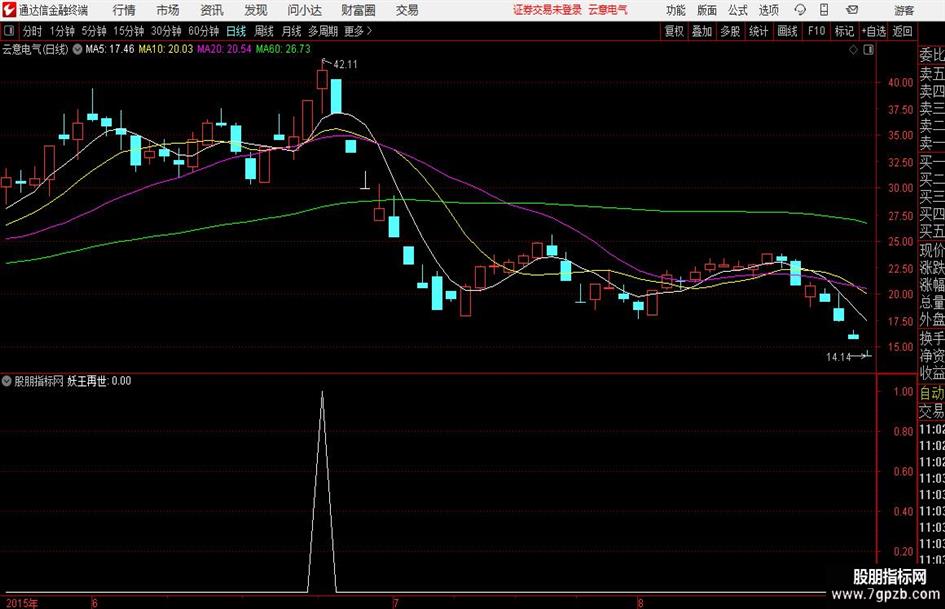Click the 自动 label in side panel
The image size is (945, 609).
click(x=932, y=393)
